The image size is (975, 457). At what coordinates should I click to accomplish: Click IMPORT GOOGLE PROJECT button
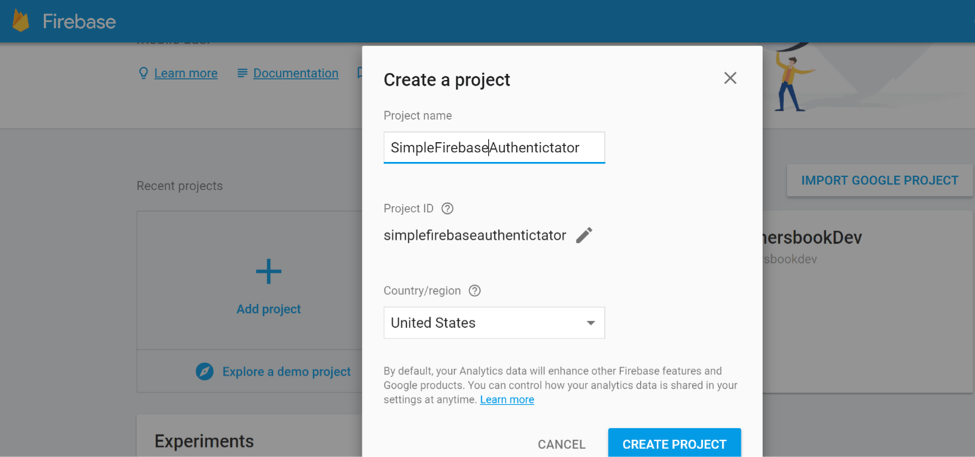coord(879,180)
